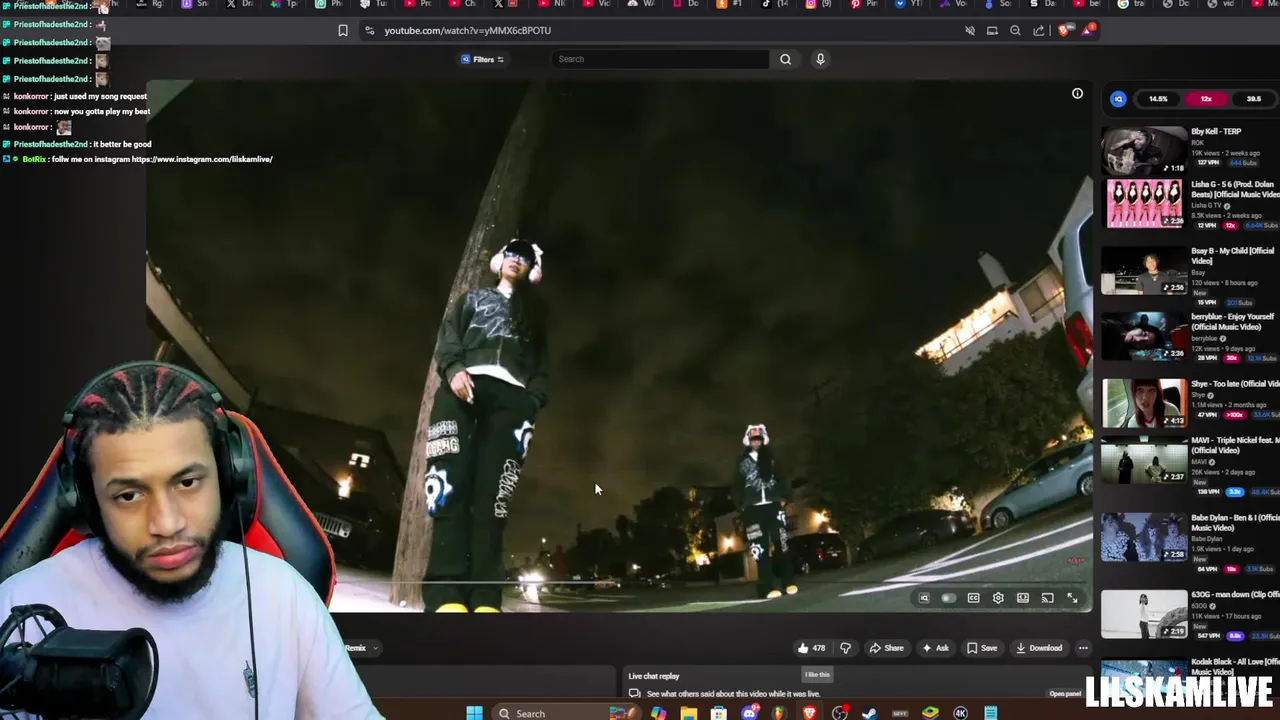This screenshot has width=1280, height=720.
Task: Open MAVI - Triple Nickel video thumbnail
Action: pyautogui.click(x=1144, y=460)
